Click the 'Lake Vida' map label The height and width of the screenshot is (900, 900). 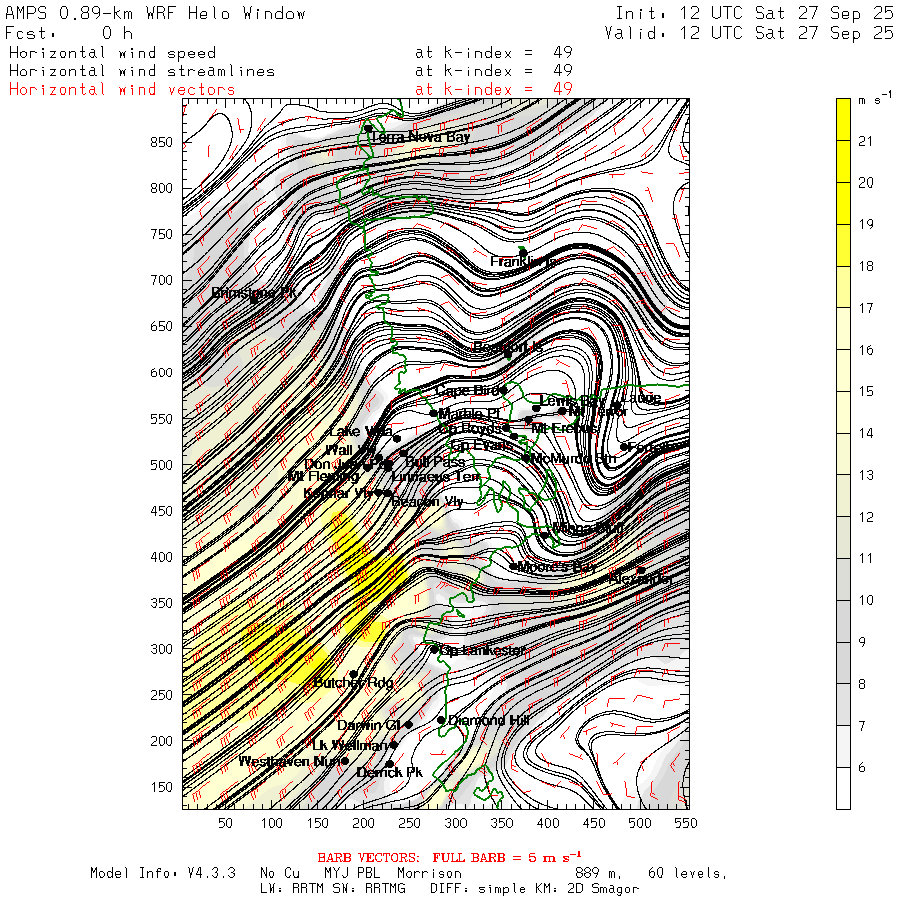point(361,432)
